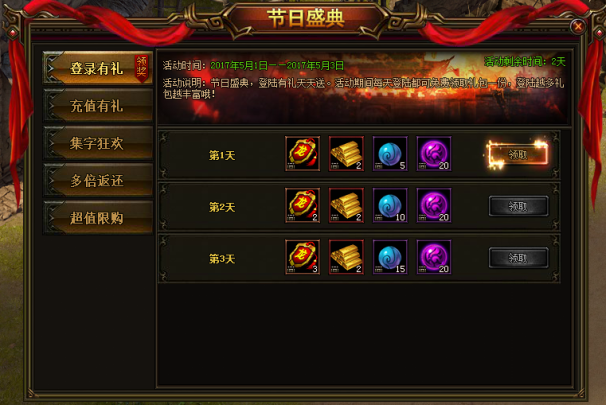Viewport: 606px width, 405px height.
Task: Click the Day 1 gold bars icon
Action: point(346,153)
